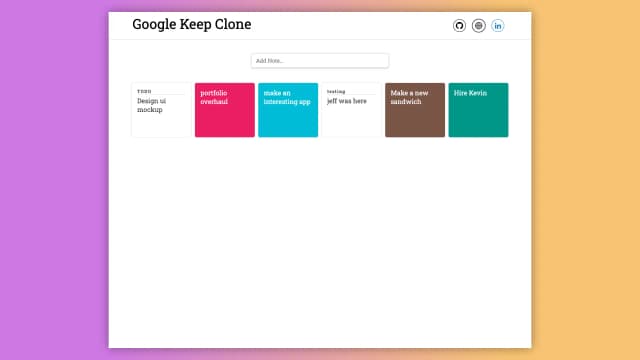Open the brown 'Make a new sandwich' note
This screenshot has width=640, height=360.
tap(415, 110)
